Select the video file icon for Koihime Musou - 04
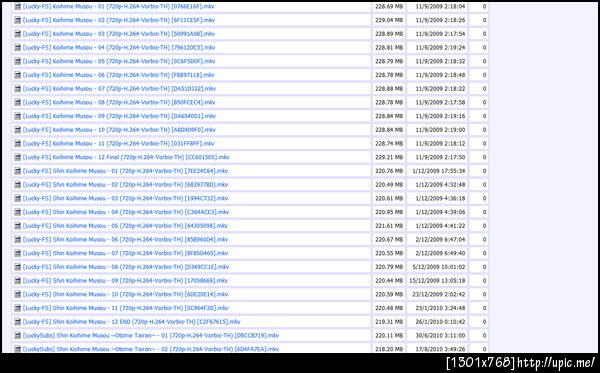The height and width of the screenshot is (373, 600). pyautogui.click(x=18, y=47)
